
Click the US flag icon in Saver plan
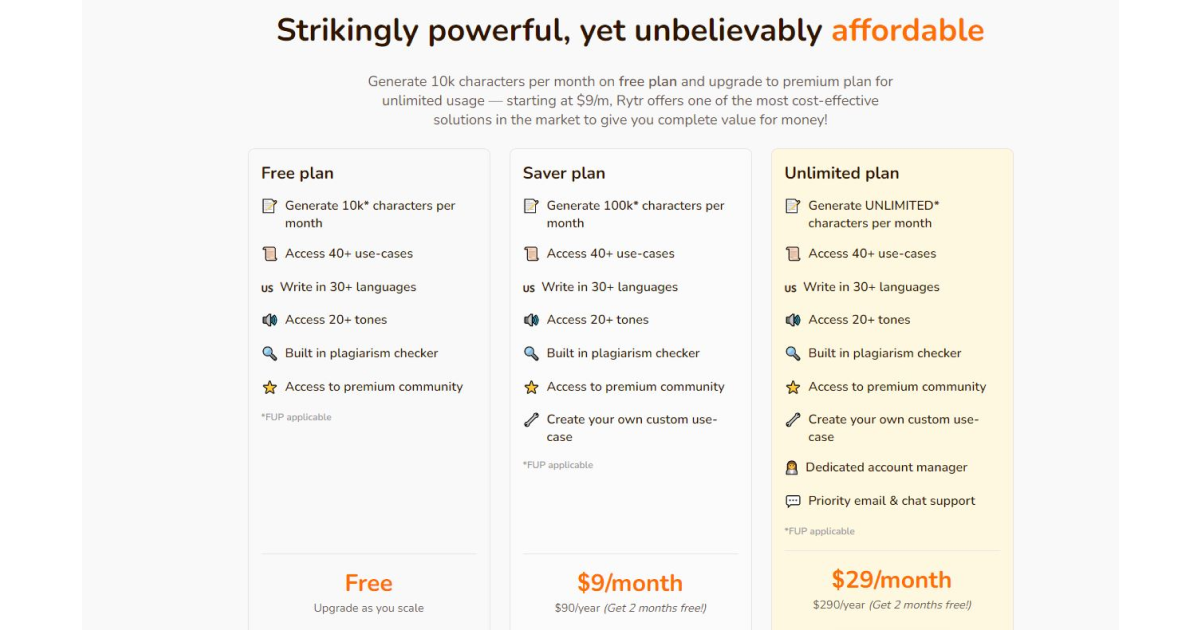click(529, 288)
